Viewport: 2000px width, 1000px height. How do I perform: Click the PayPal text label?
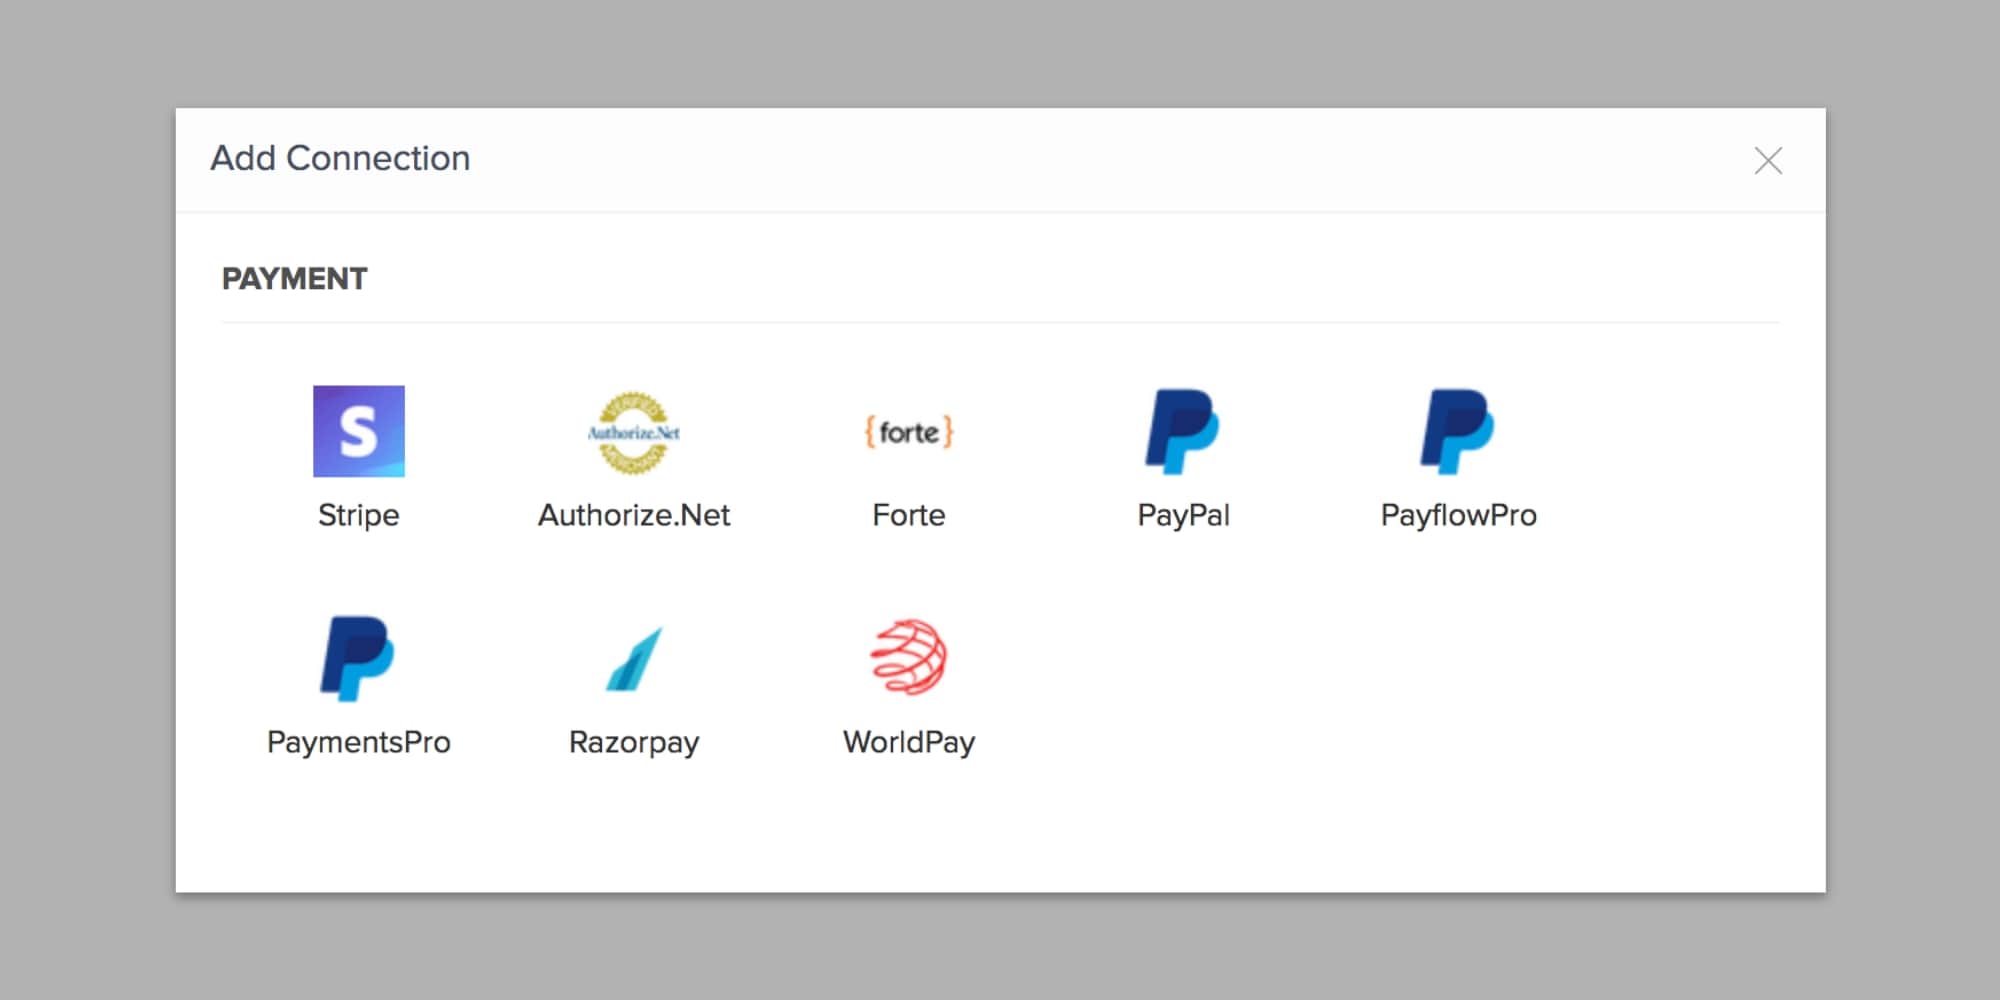coord(1184,515)
